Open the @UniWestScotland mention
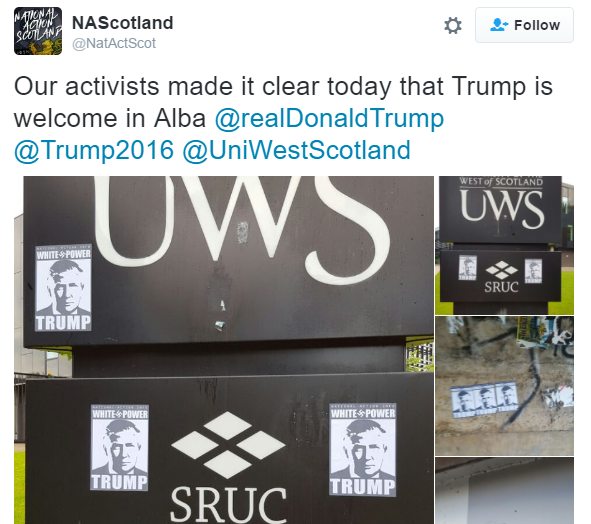Image resolution: width=591 pixels, height=524 pixels. coord(296,150)
